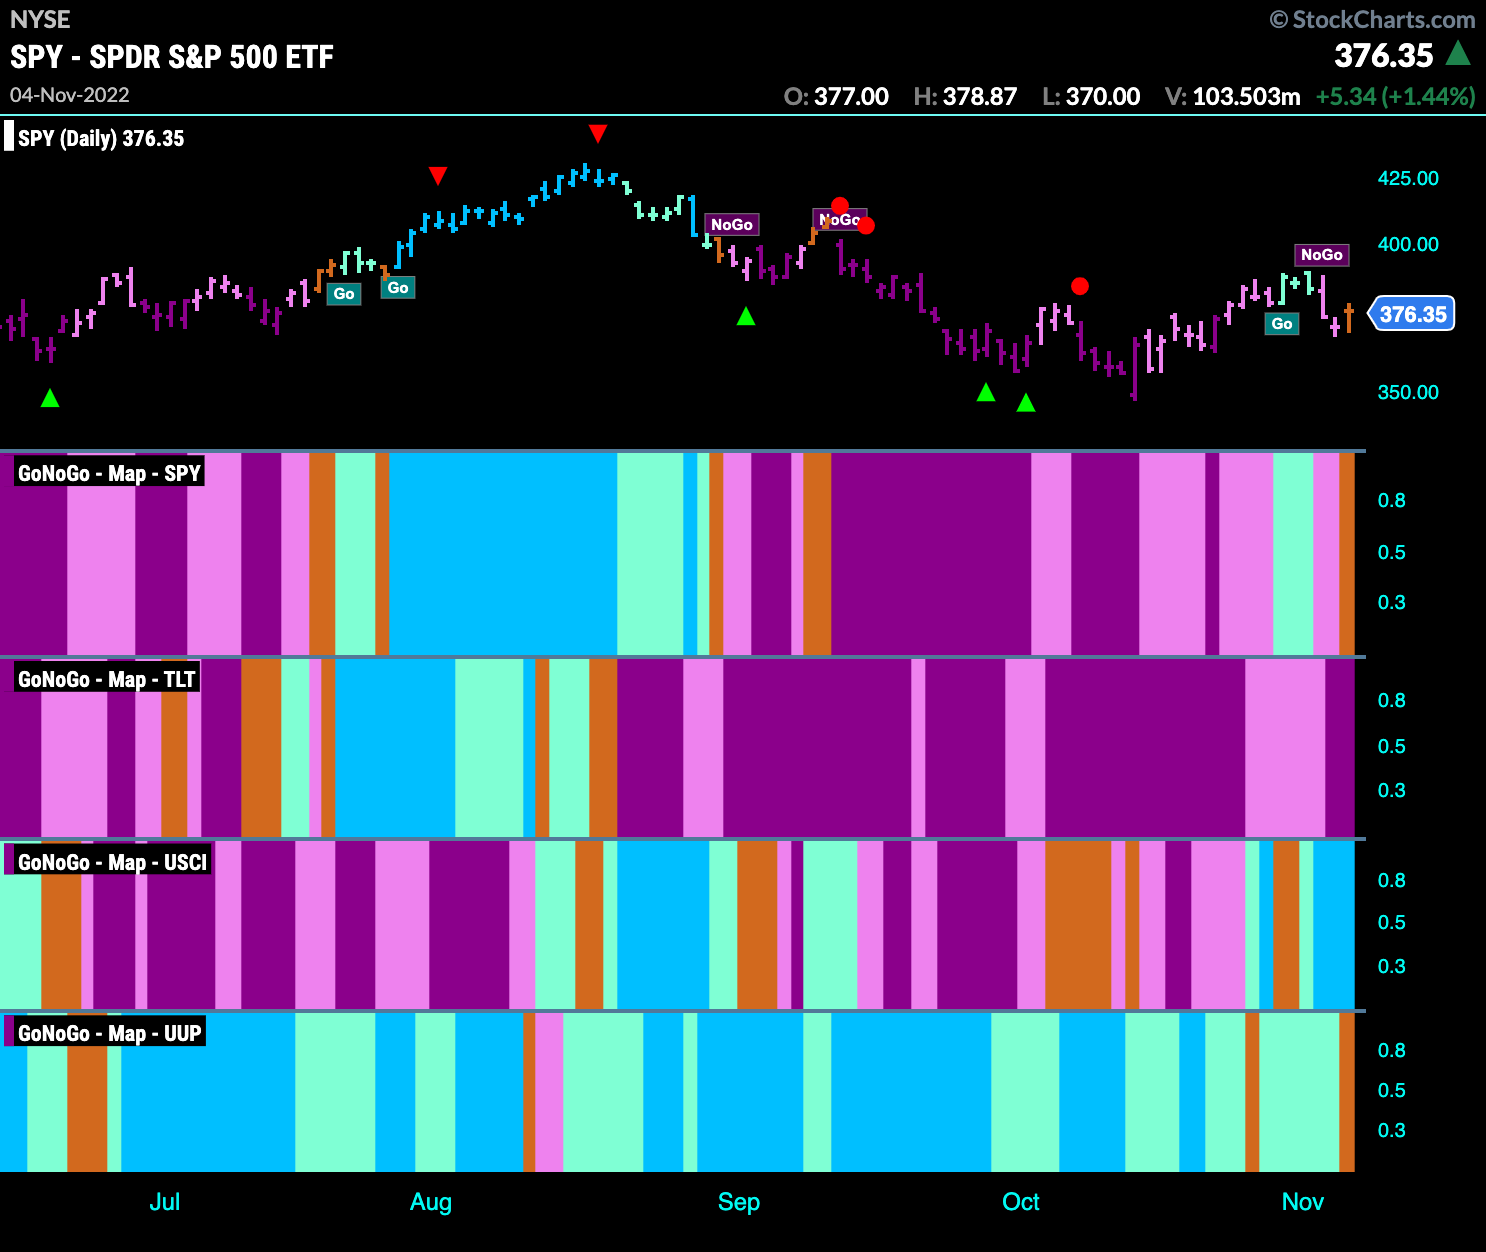Click the blue 376.35 price tag on the axis
This screenshot has width=1486, height=1252.
coord(1412,314)
